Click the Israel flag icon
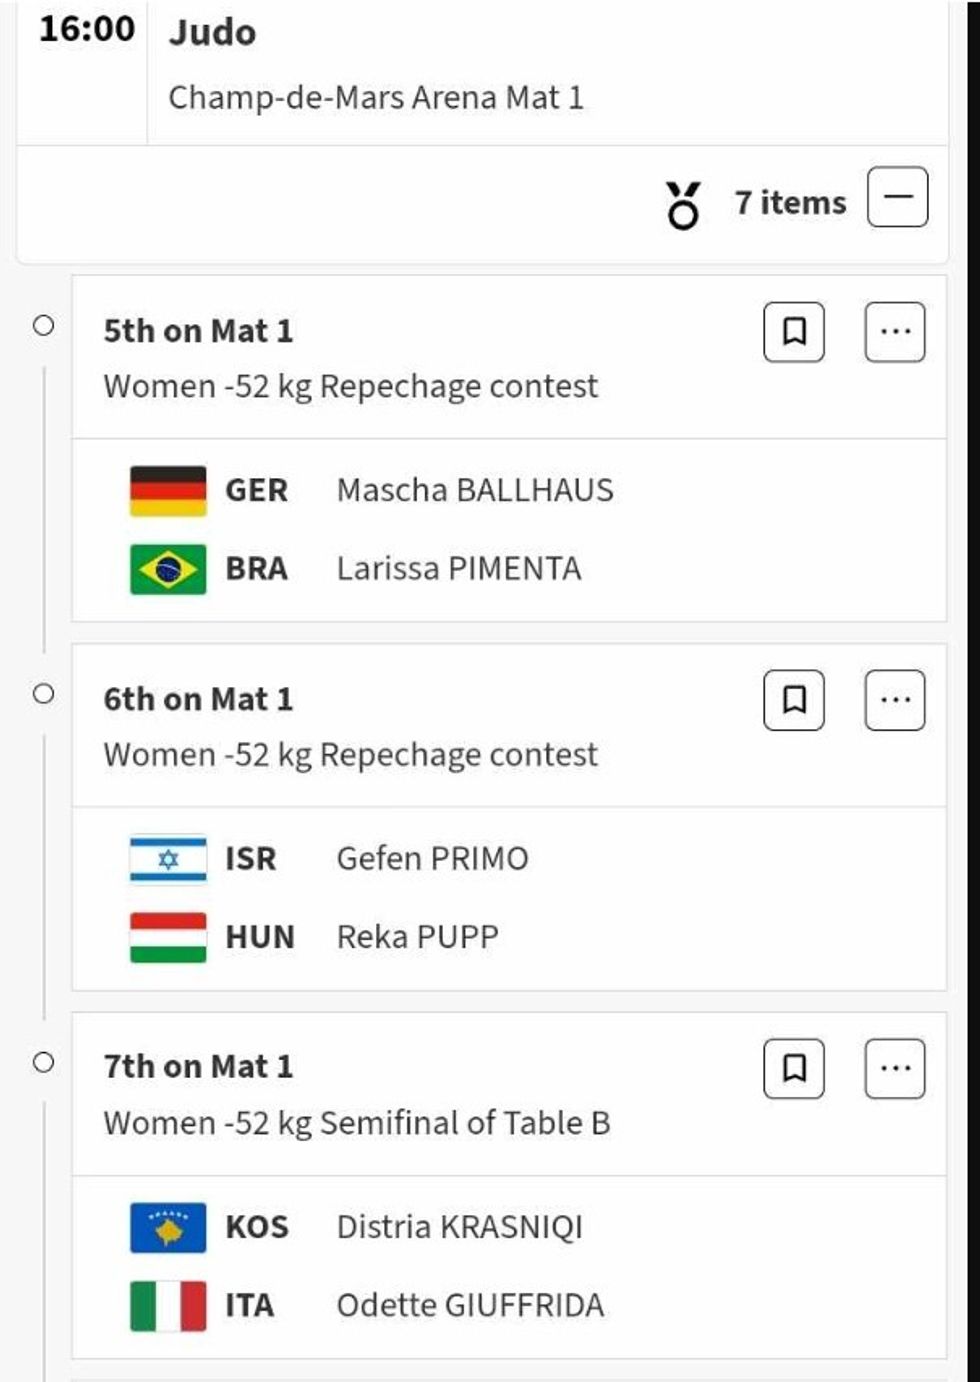This screenshot has width=980, height=1382. tap(168, 859)
